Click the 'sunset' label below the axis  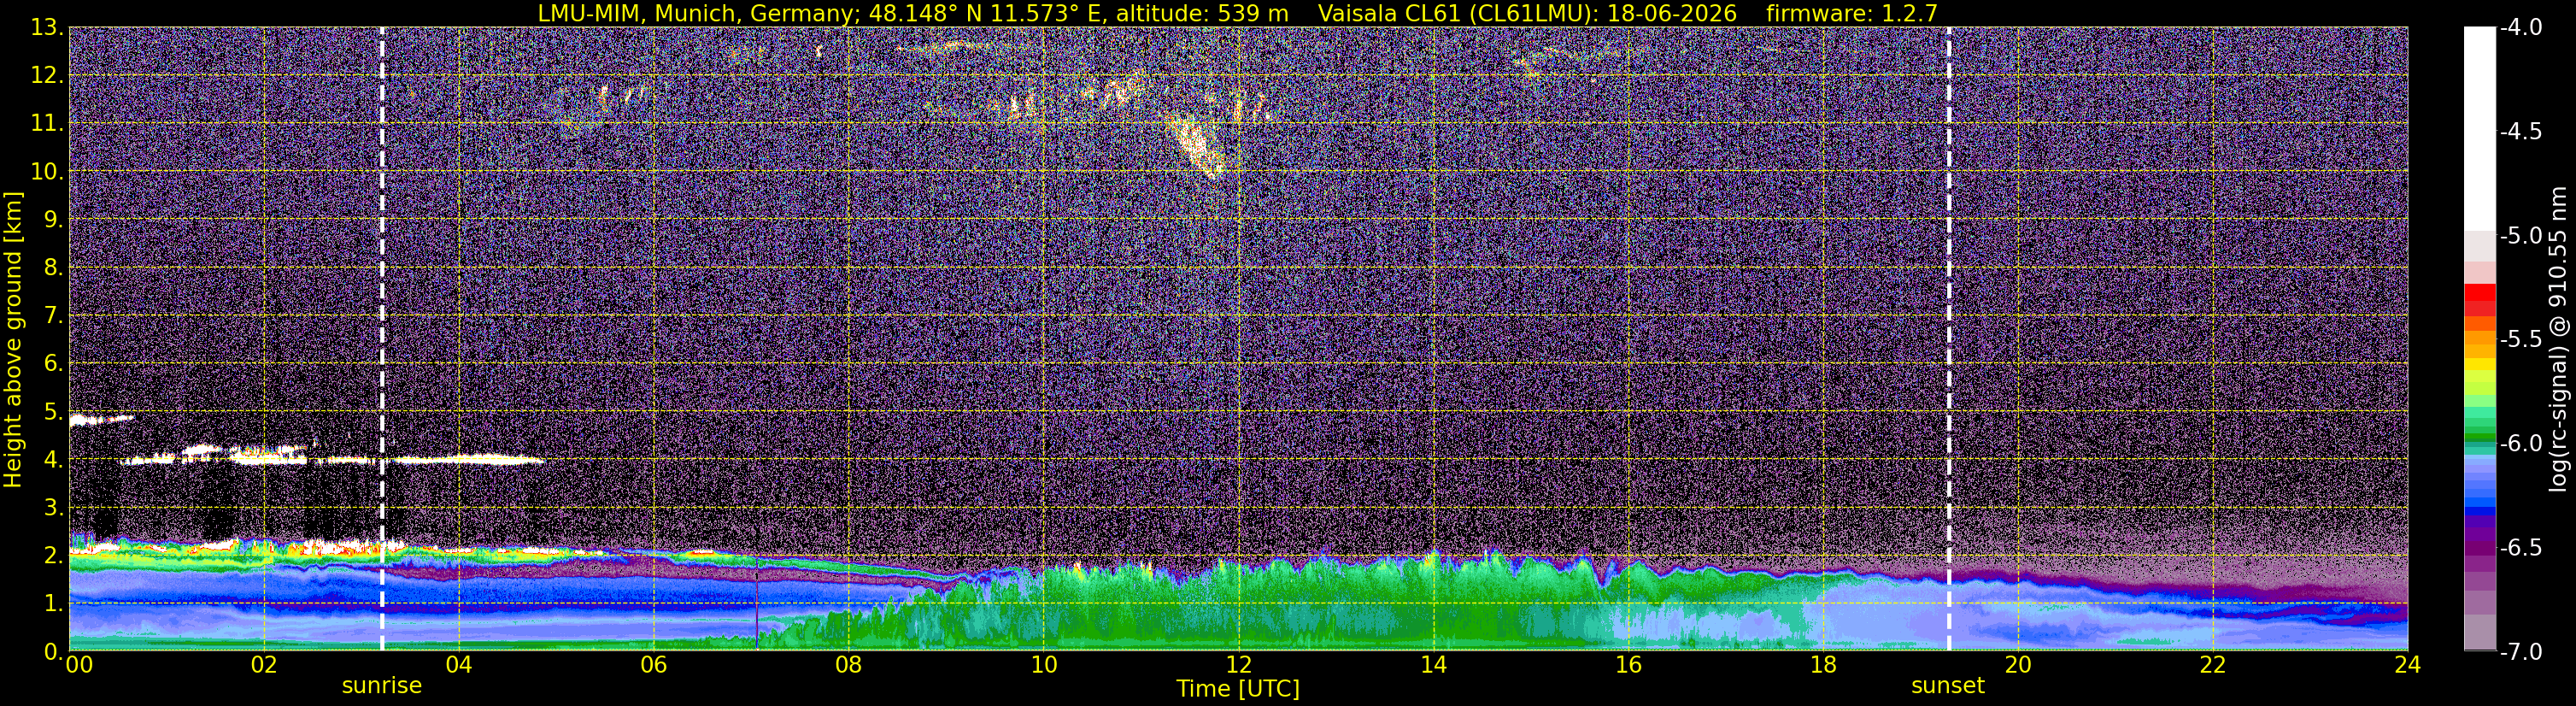click(1948, 686)
